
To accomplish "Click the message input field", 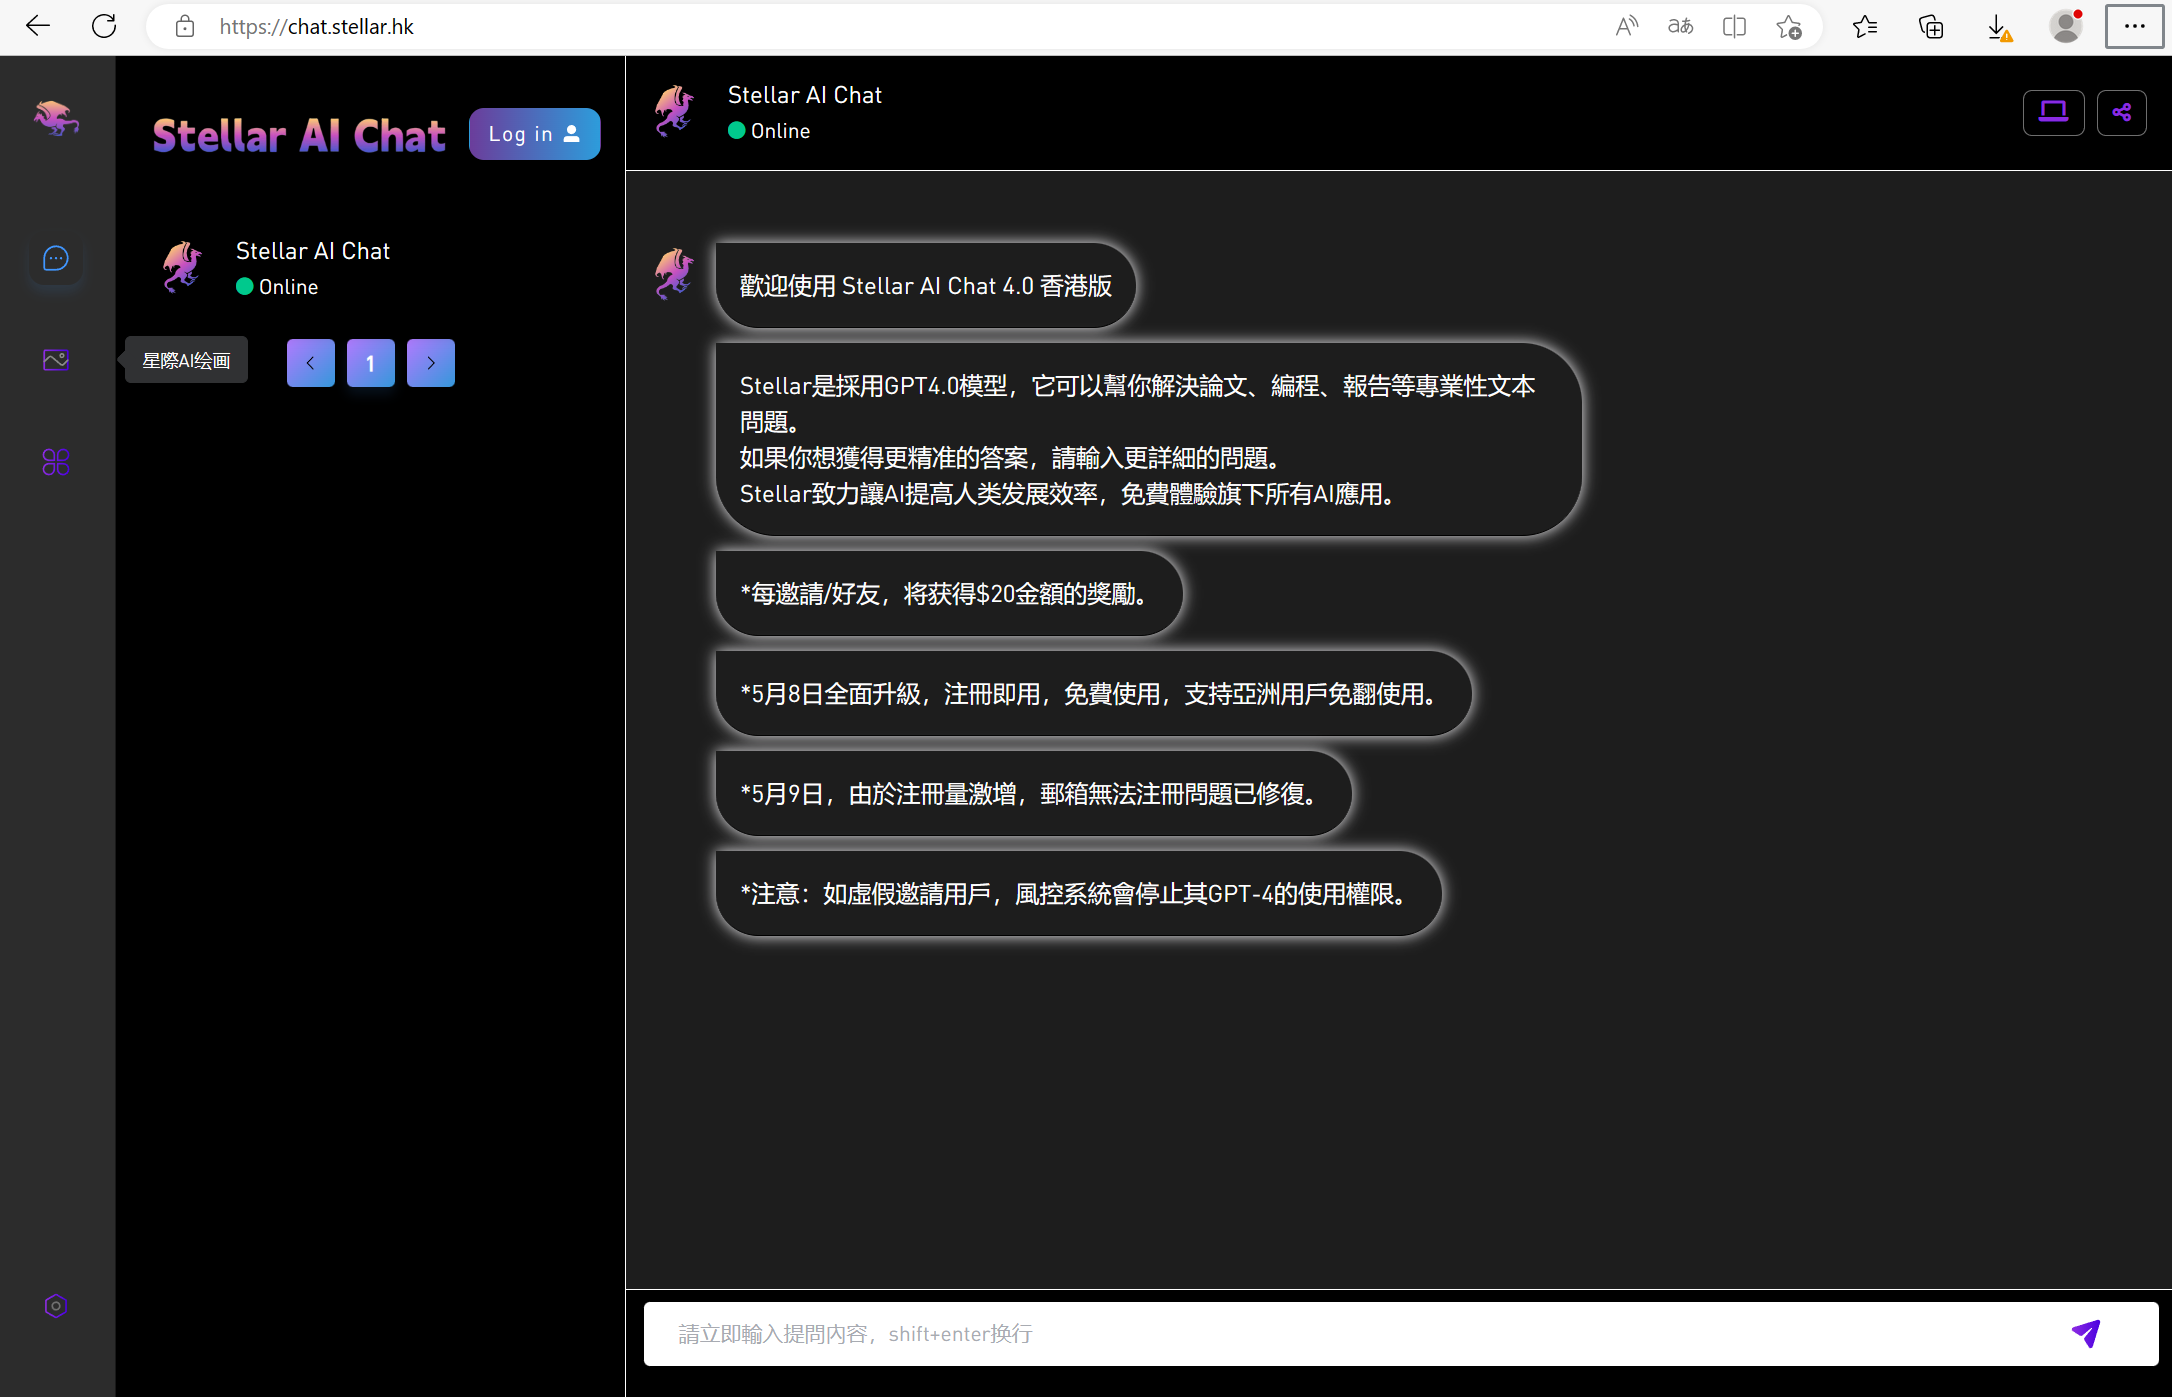I will 1300,1333.
